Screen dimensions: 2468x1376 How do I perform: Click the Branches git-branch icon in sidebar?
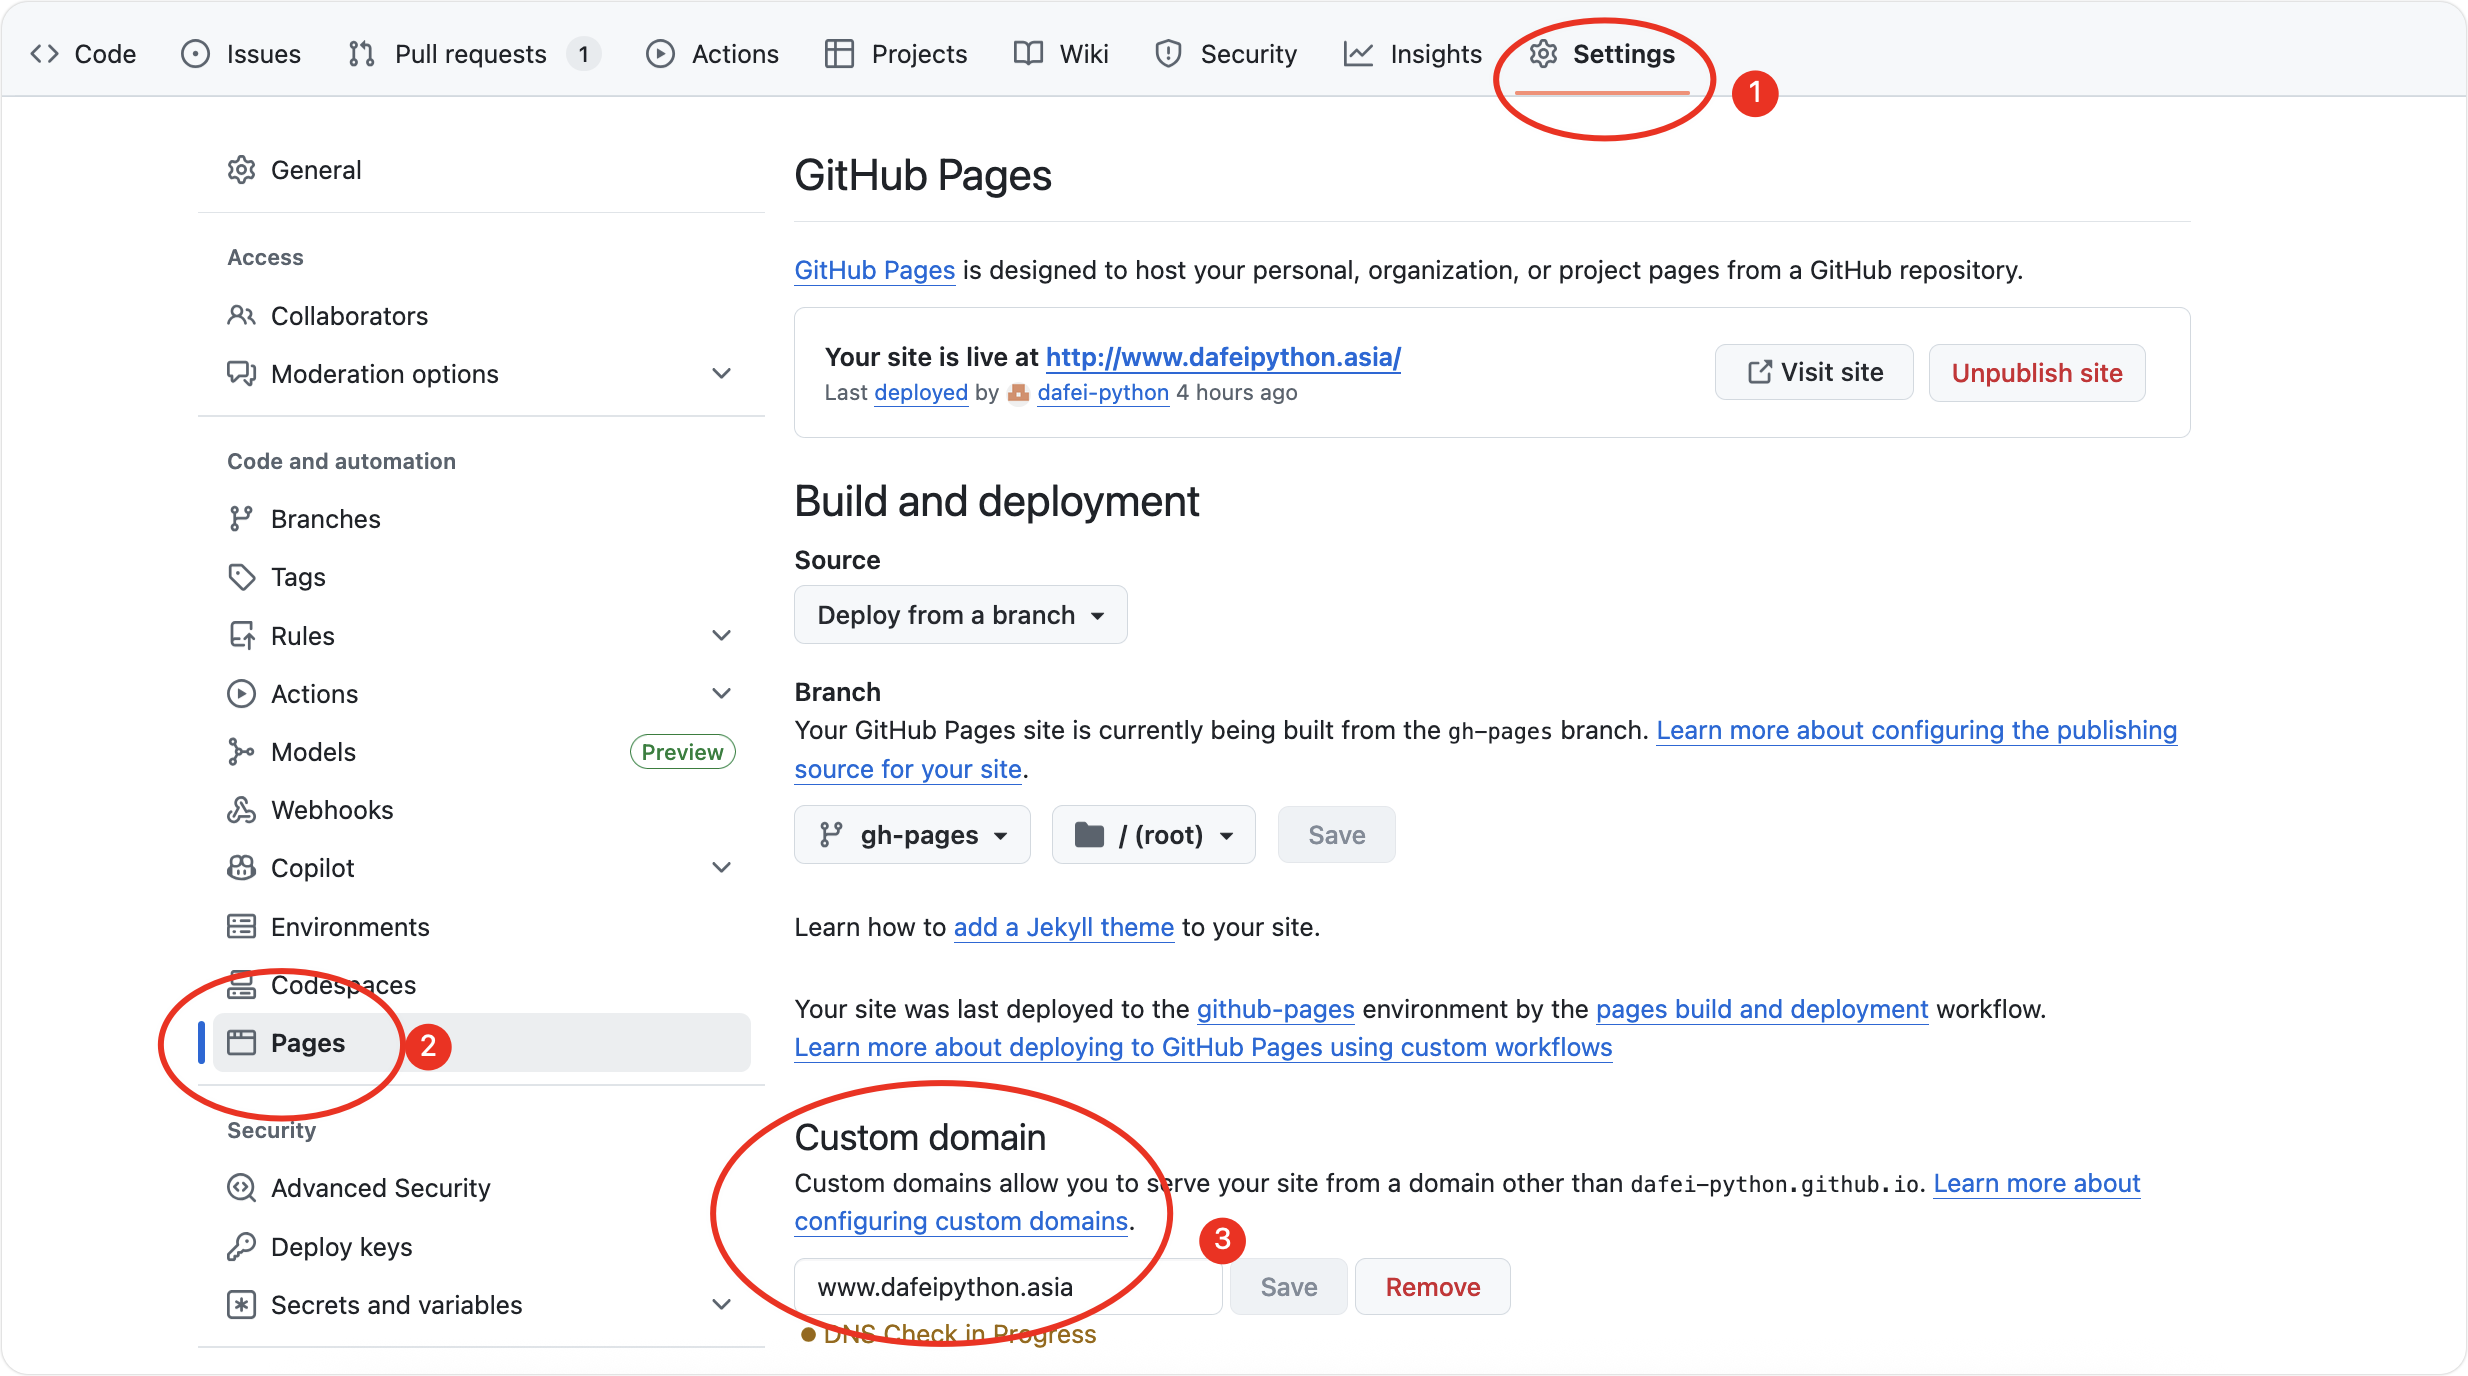[241, 519]
